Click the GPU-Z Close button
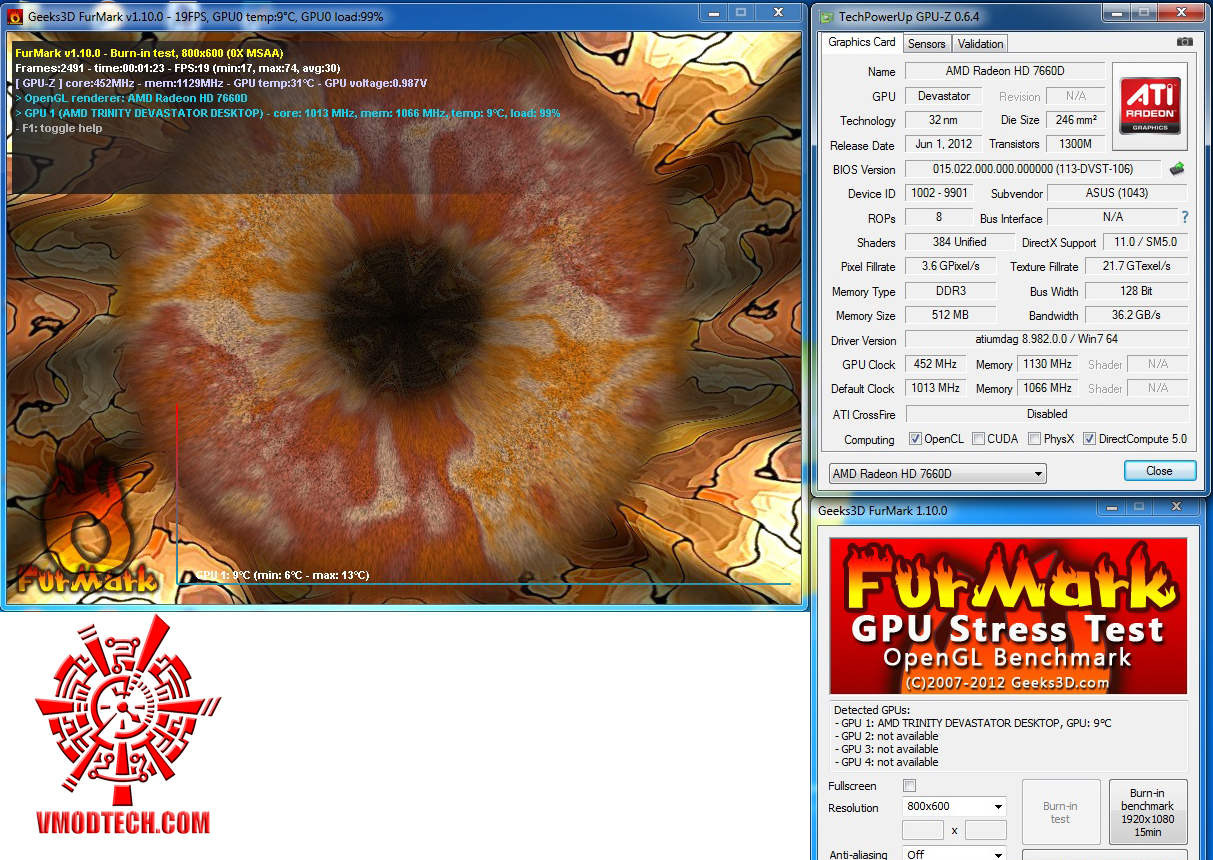This screenshot has height=860, width=1213. (x=1159, y=471)
